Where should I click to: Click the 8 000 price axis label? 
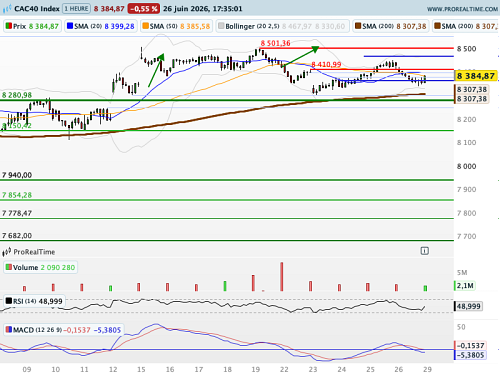click(x=466, y=166)
